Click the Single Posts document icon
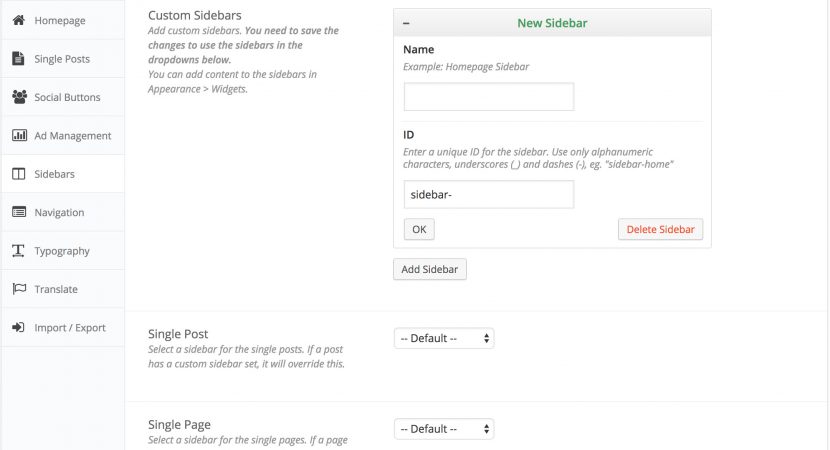This screenshot has width=830, height=450. (18, 58)
